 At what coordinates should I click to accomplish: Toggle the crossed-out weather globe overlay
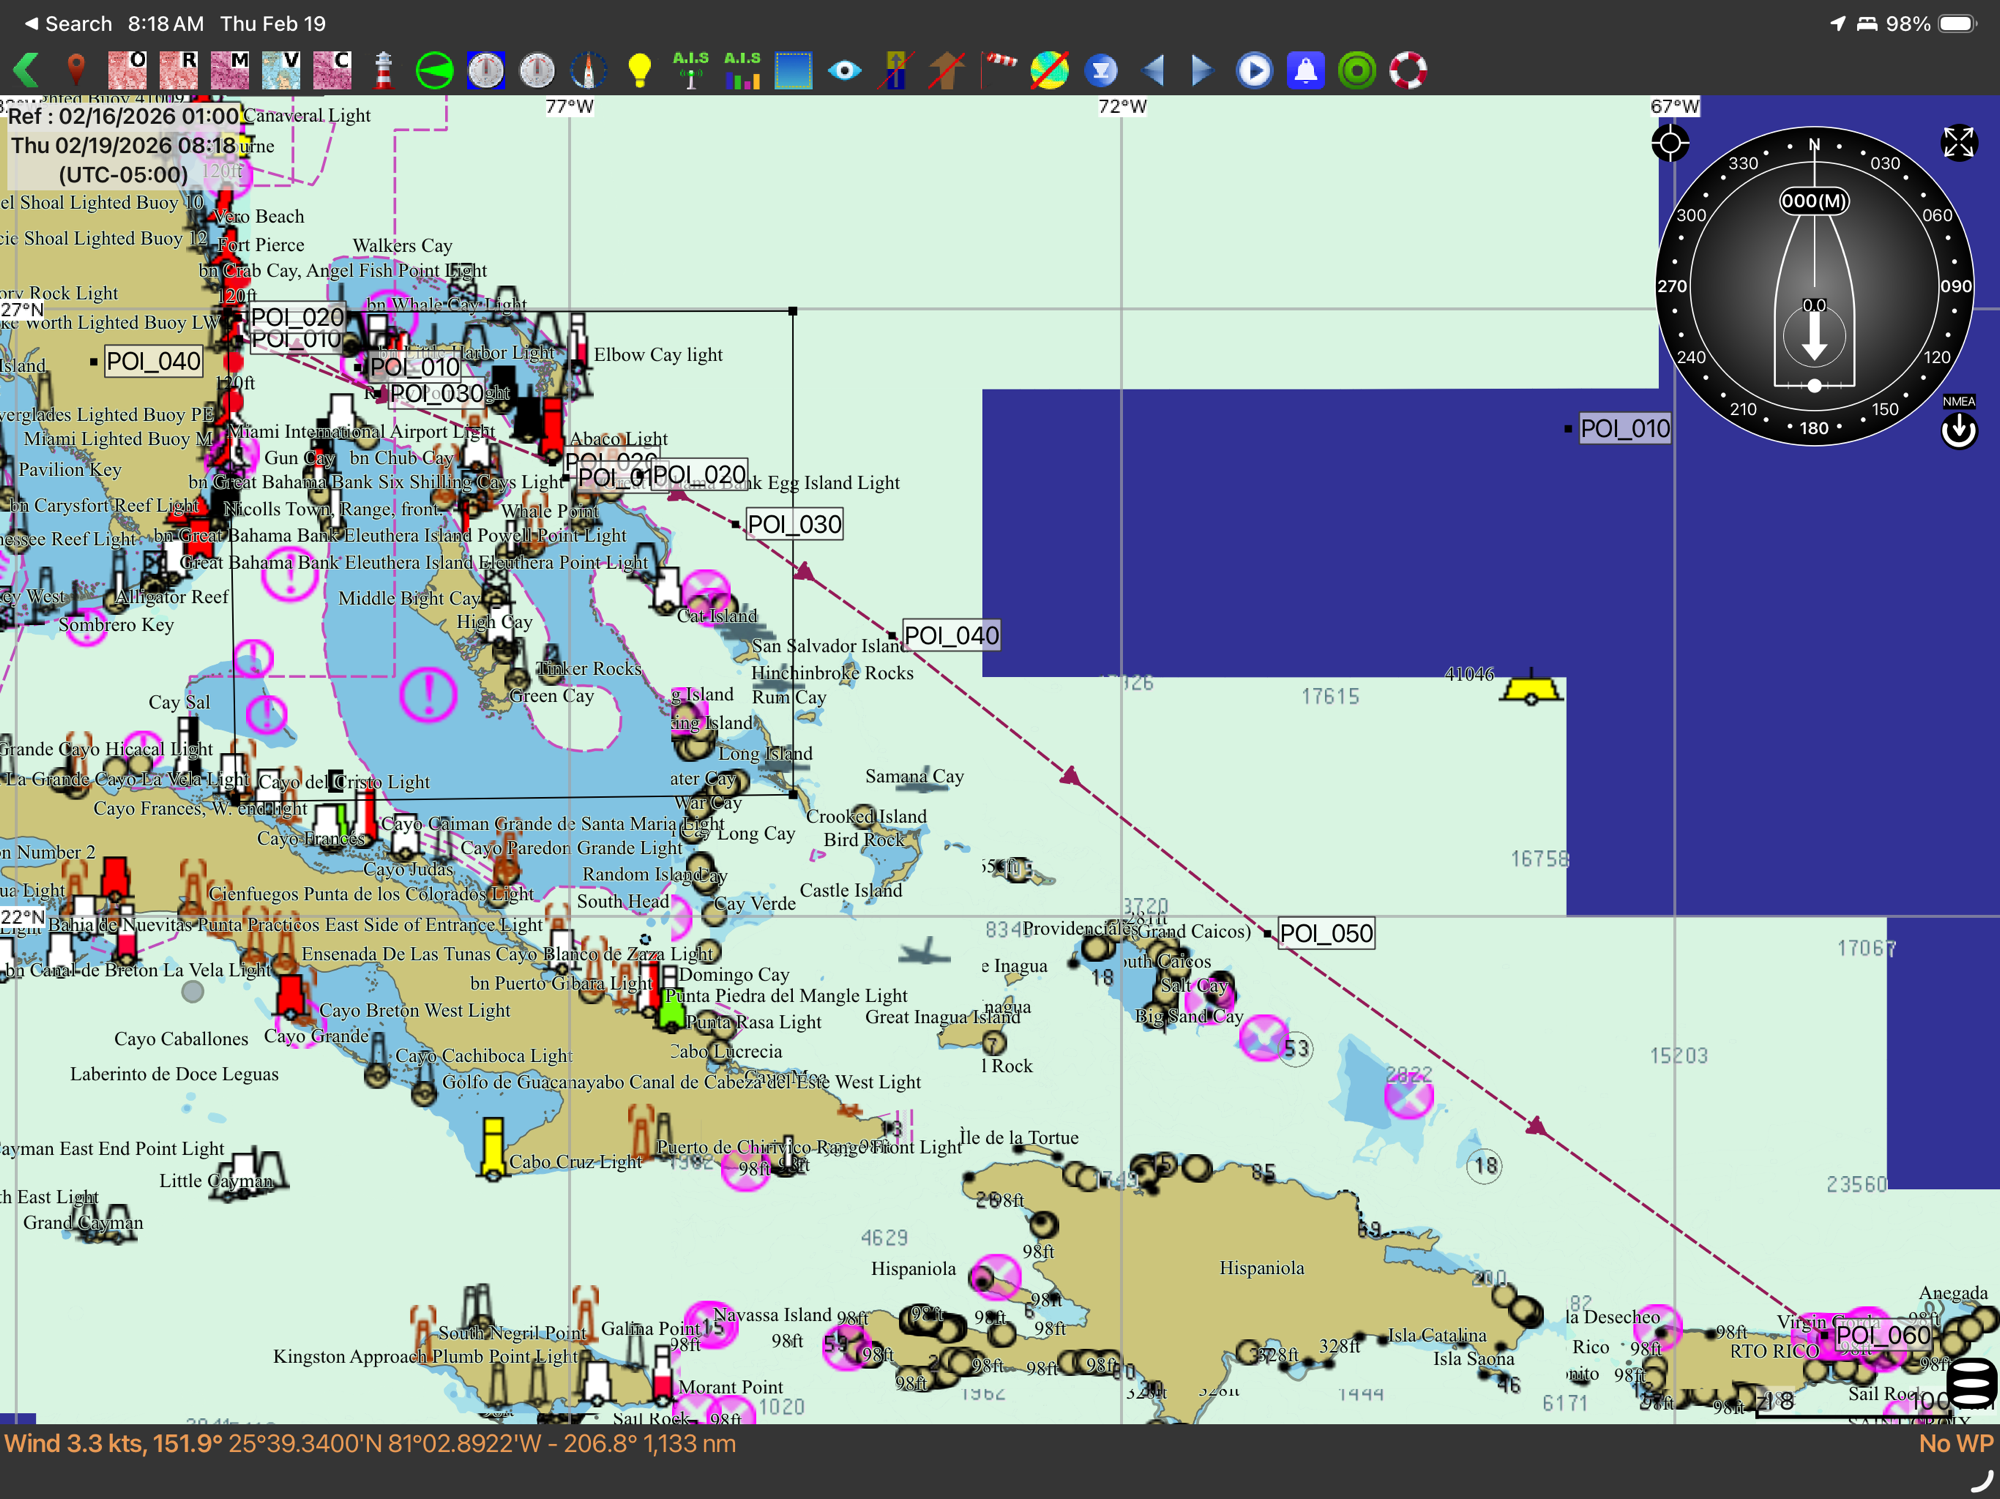click(x=1049, y=70)
